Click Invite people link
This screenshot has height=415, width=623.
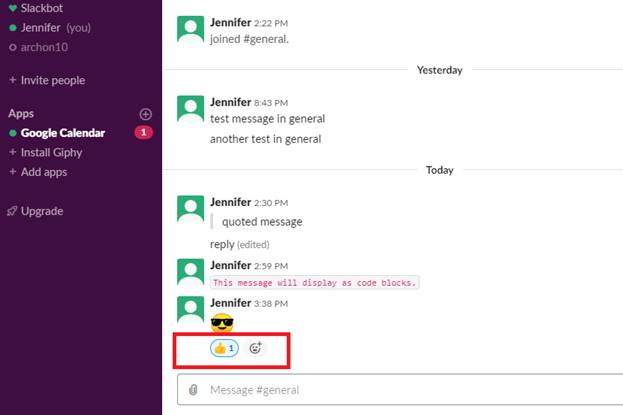[53, 80]
